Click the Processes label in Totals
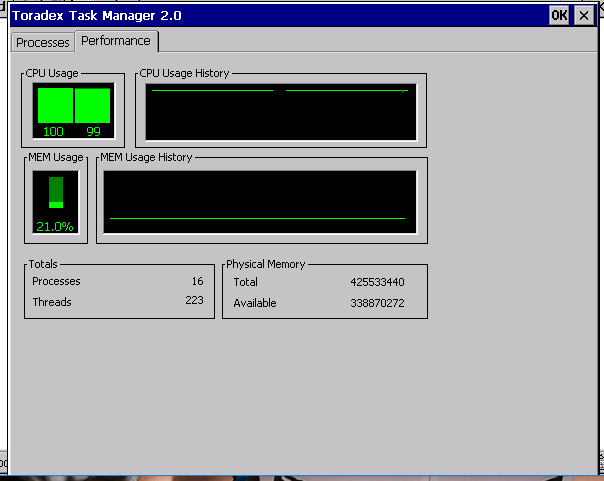 click(x=56, y=282)
